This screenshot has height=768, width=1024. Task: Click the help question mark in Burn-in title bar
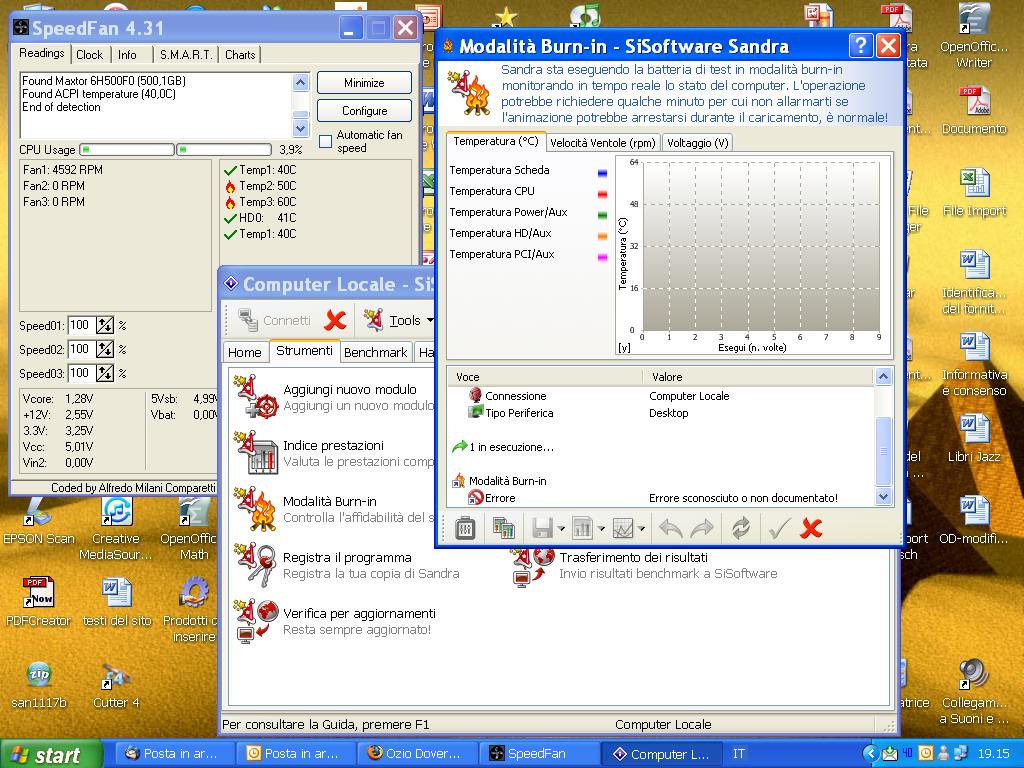(861, 46)
